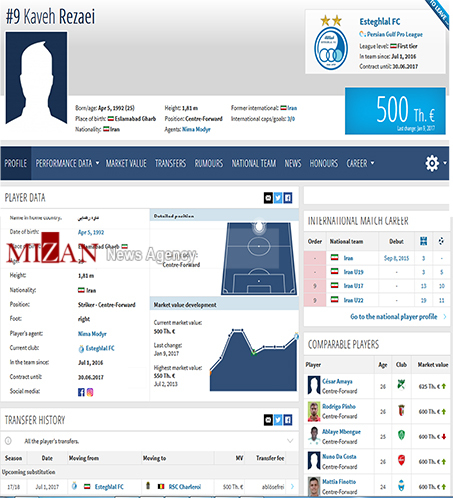The image size is (453, 498).
Task: Open the Profile tab
Action: 16,163
